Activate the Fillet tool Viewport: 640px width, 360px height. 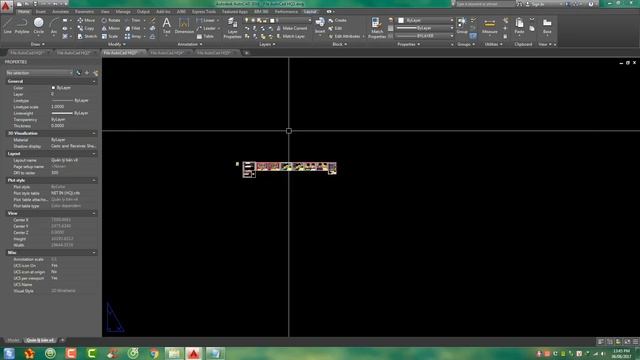[133, 28]
